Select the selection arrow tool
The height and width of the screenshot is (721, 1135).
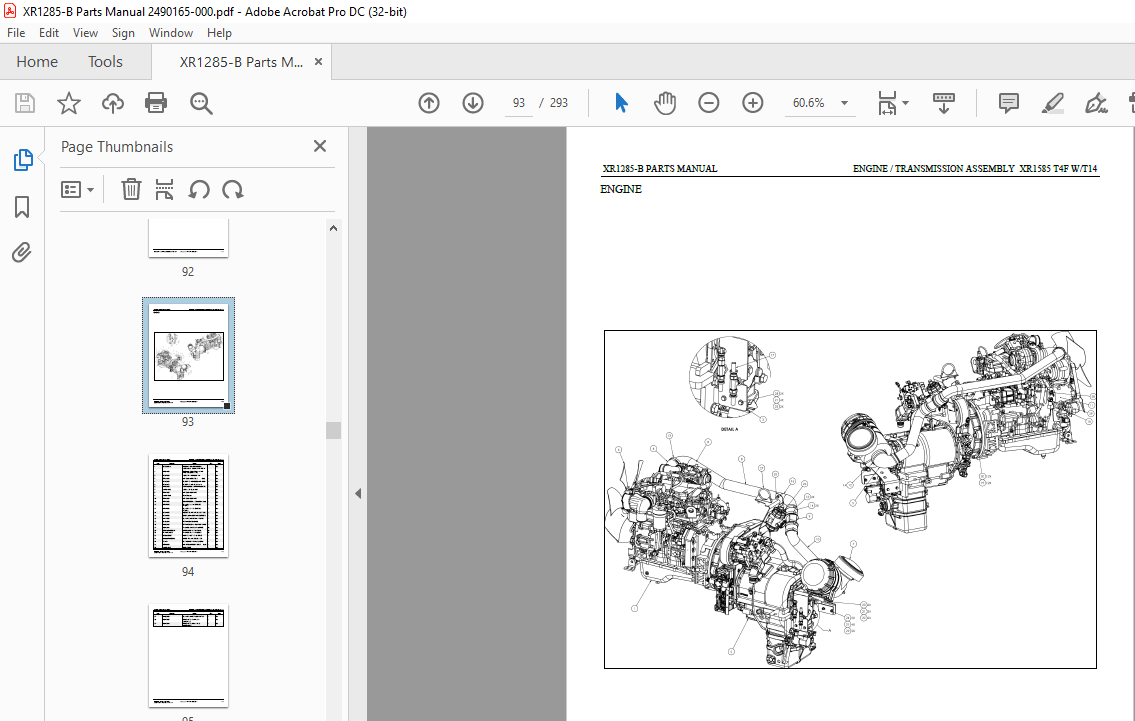(621, 102)
